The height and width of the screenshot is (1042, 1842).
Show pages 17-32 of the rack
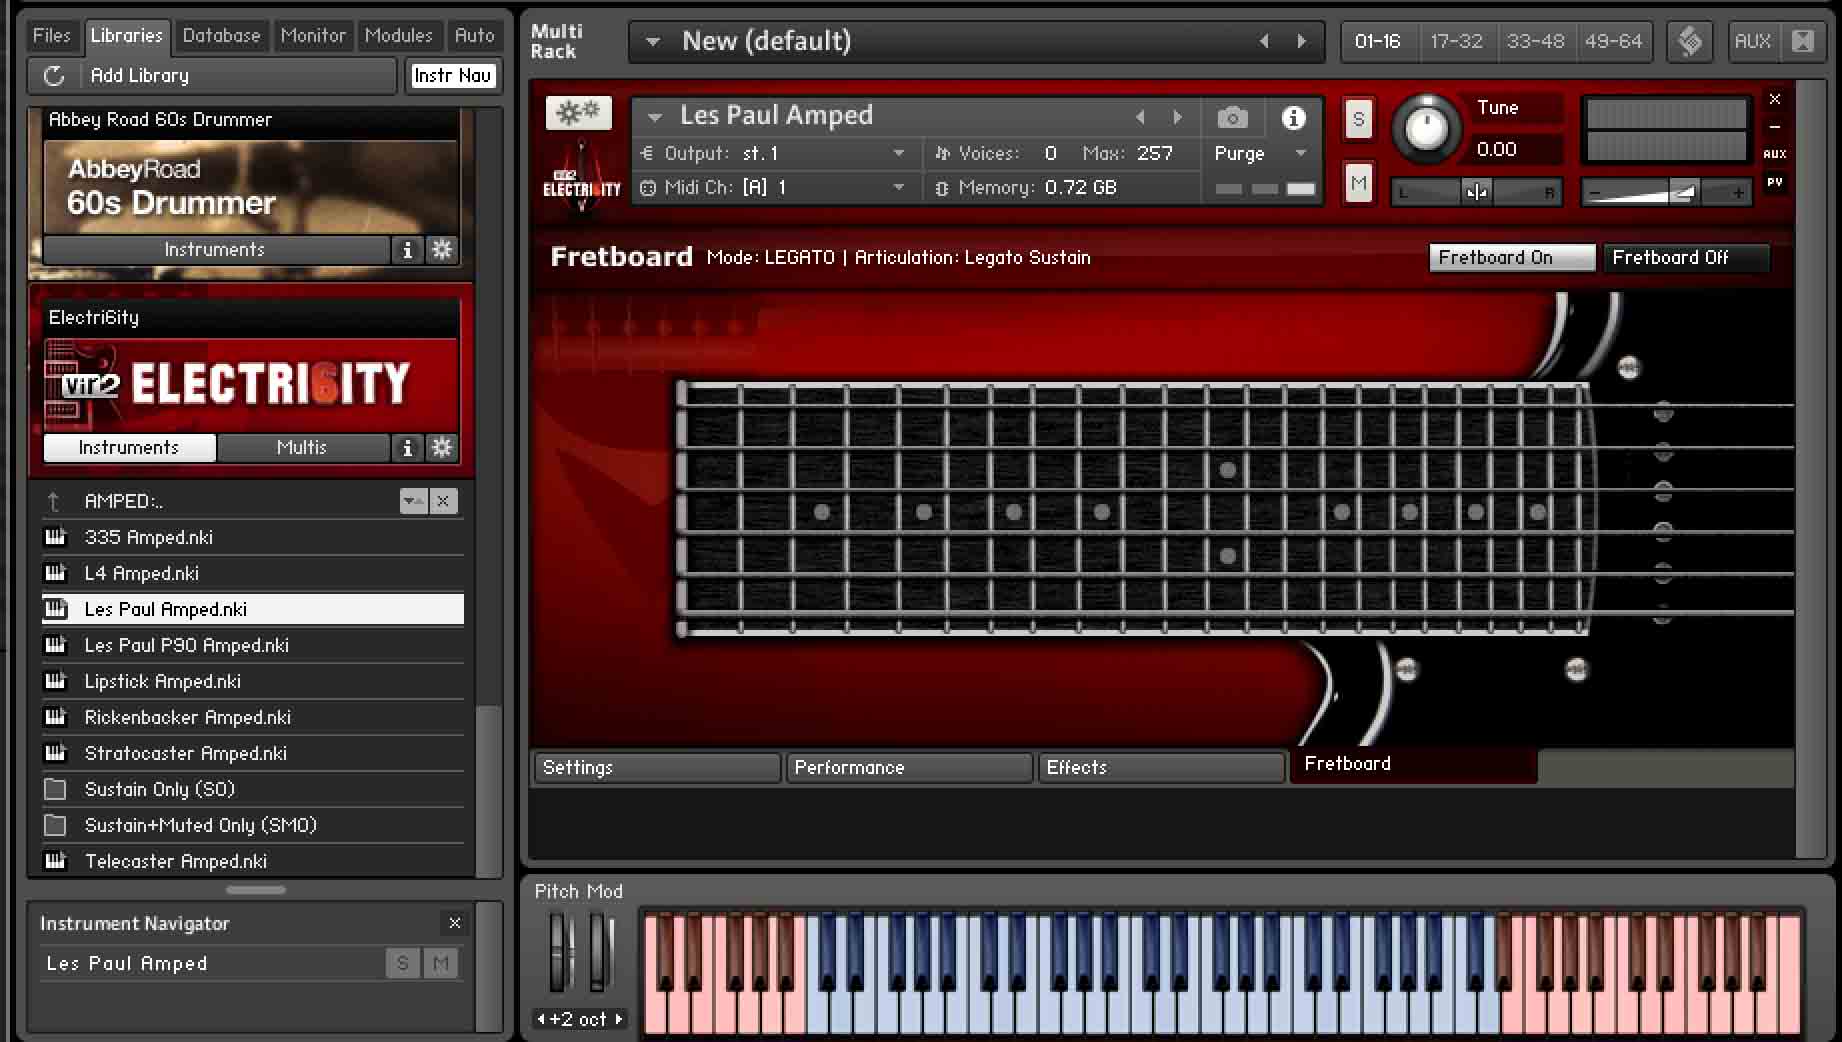pyautogui.click(x=1456, y=41)
